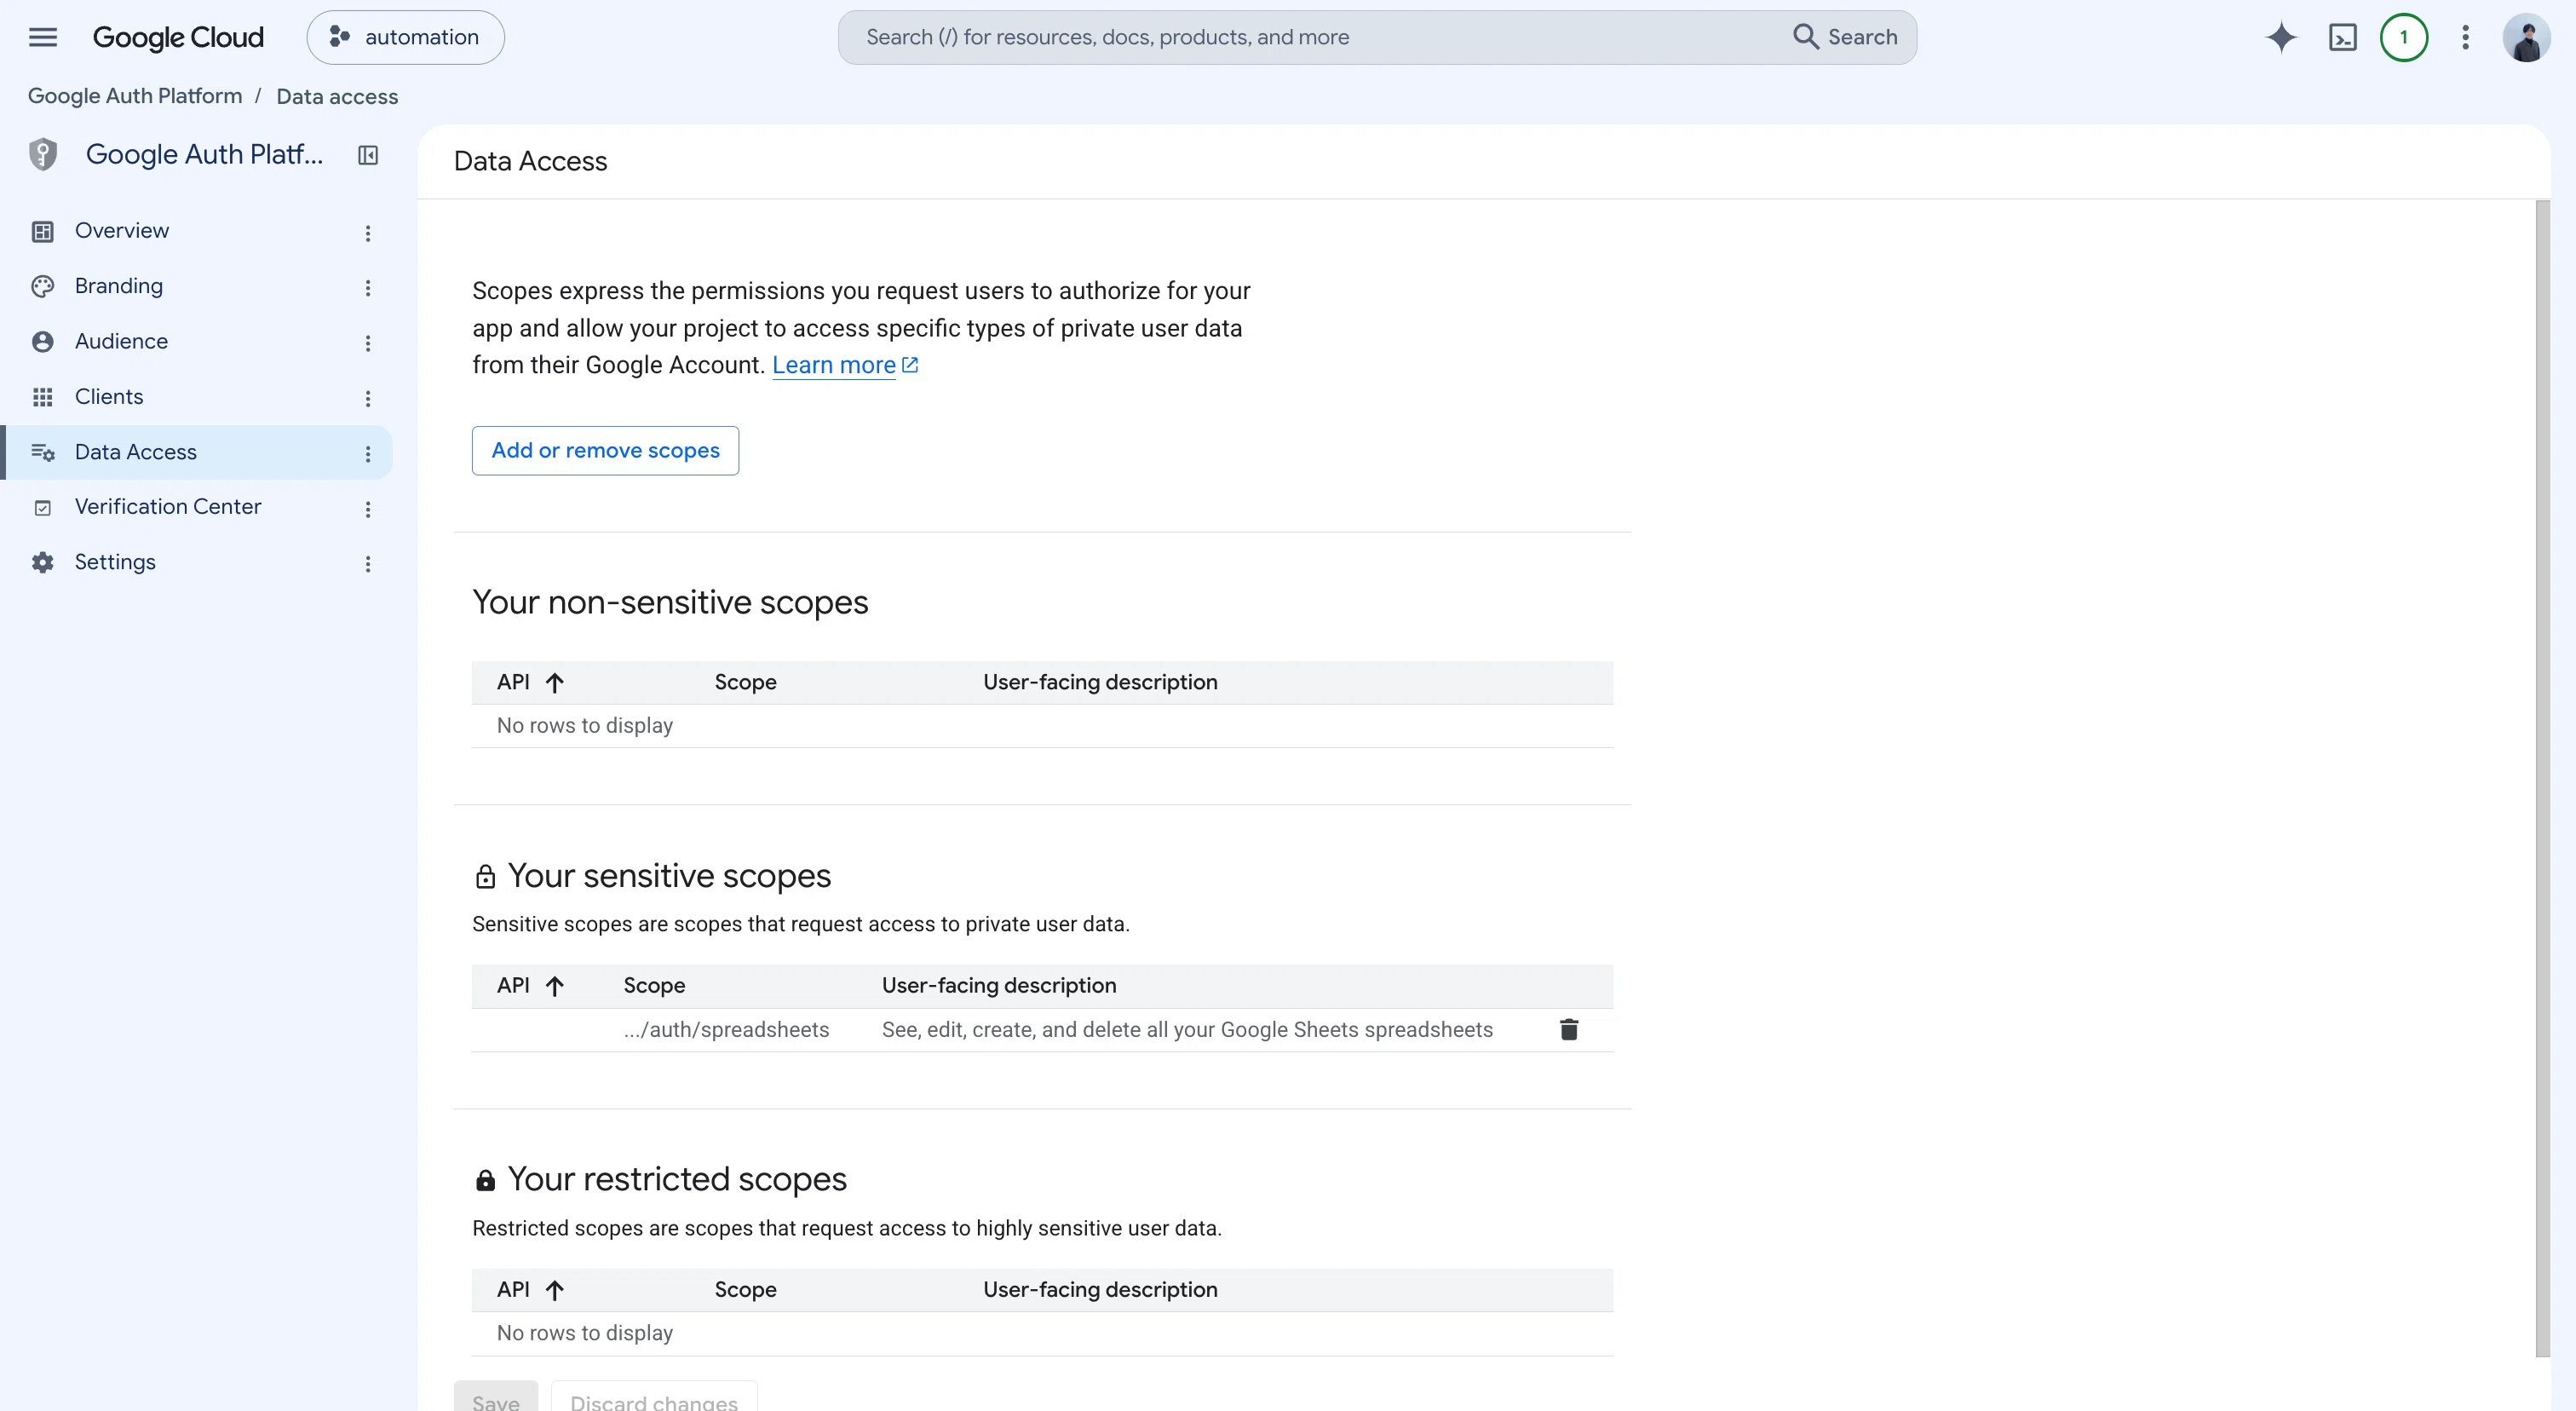Activate Cloud Shell terminal icon

pos(2343,38)
